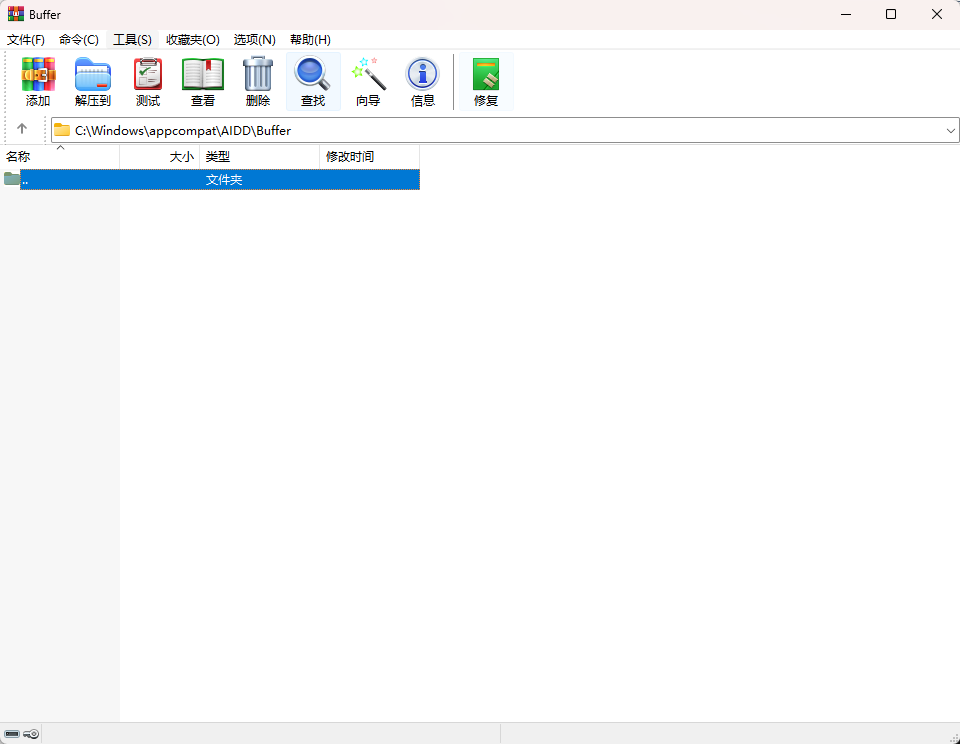
Task: Sort by 修改时间 column header
Action: [x=370, y=157]
